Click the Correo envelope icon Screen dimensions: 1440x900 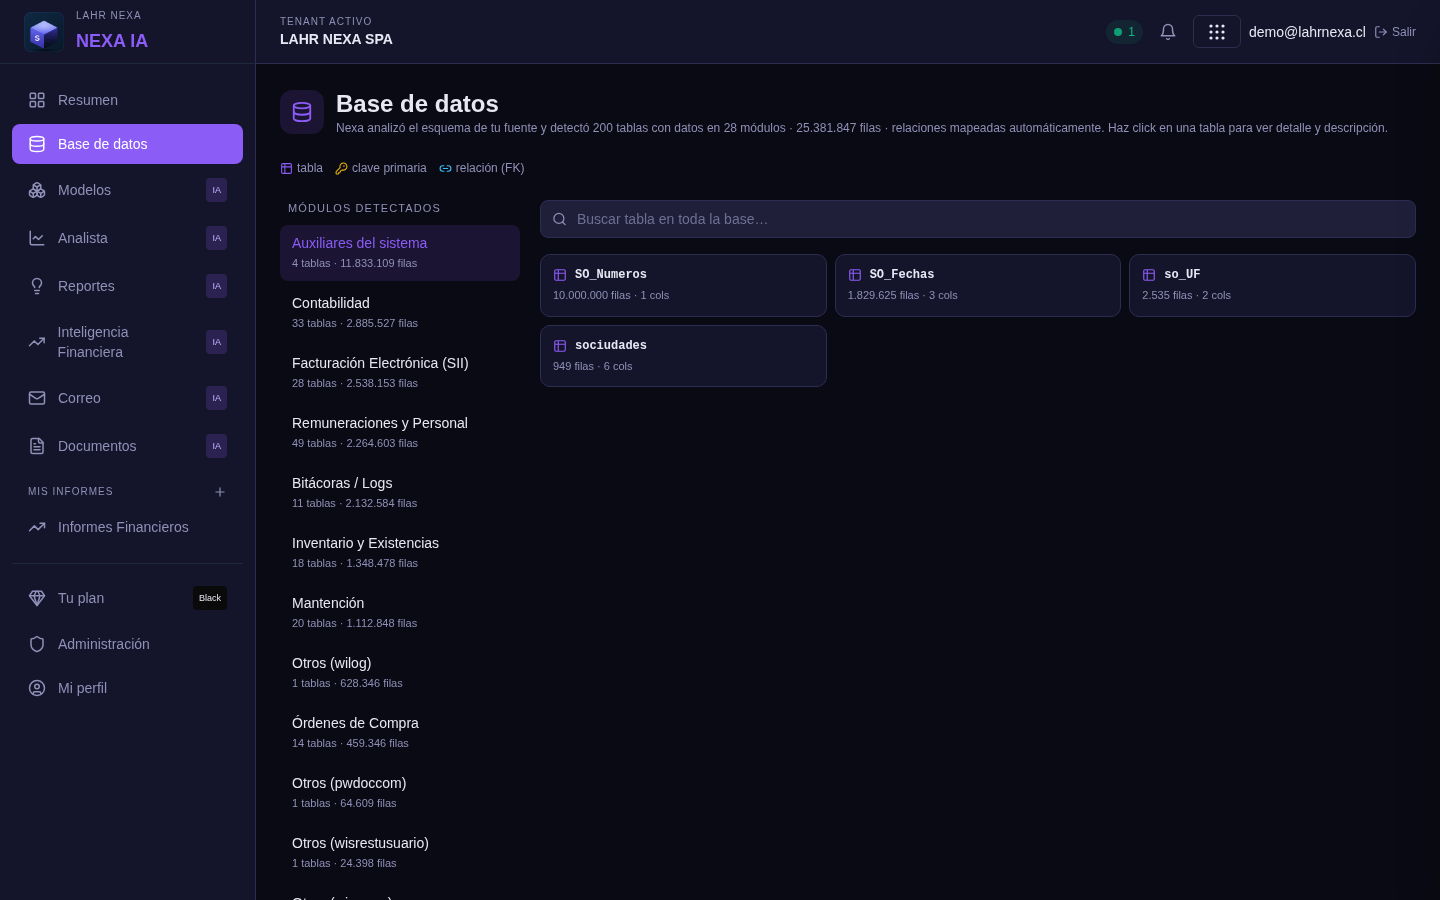pos(37,398)
